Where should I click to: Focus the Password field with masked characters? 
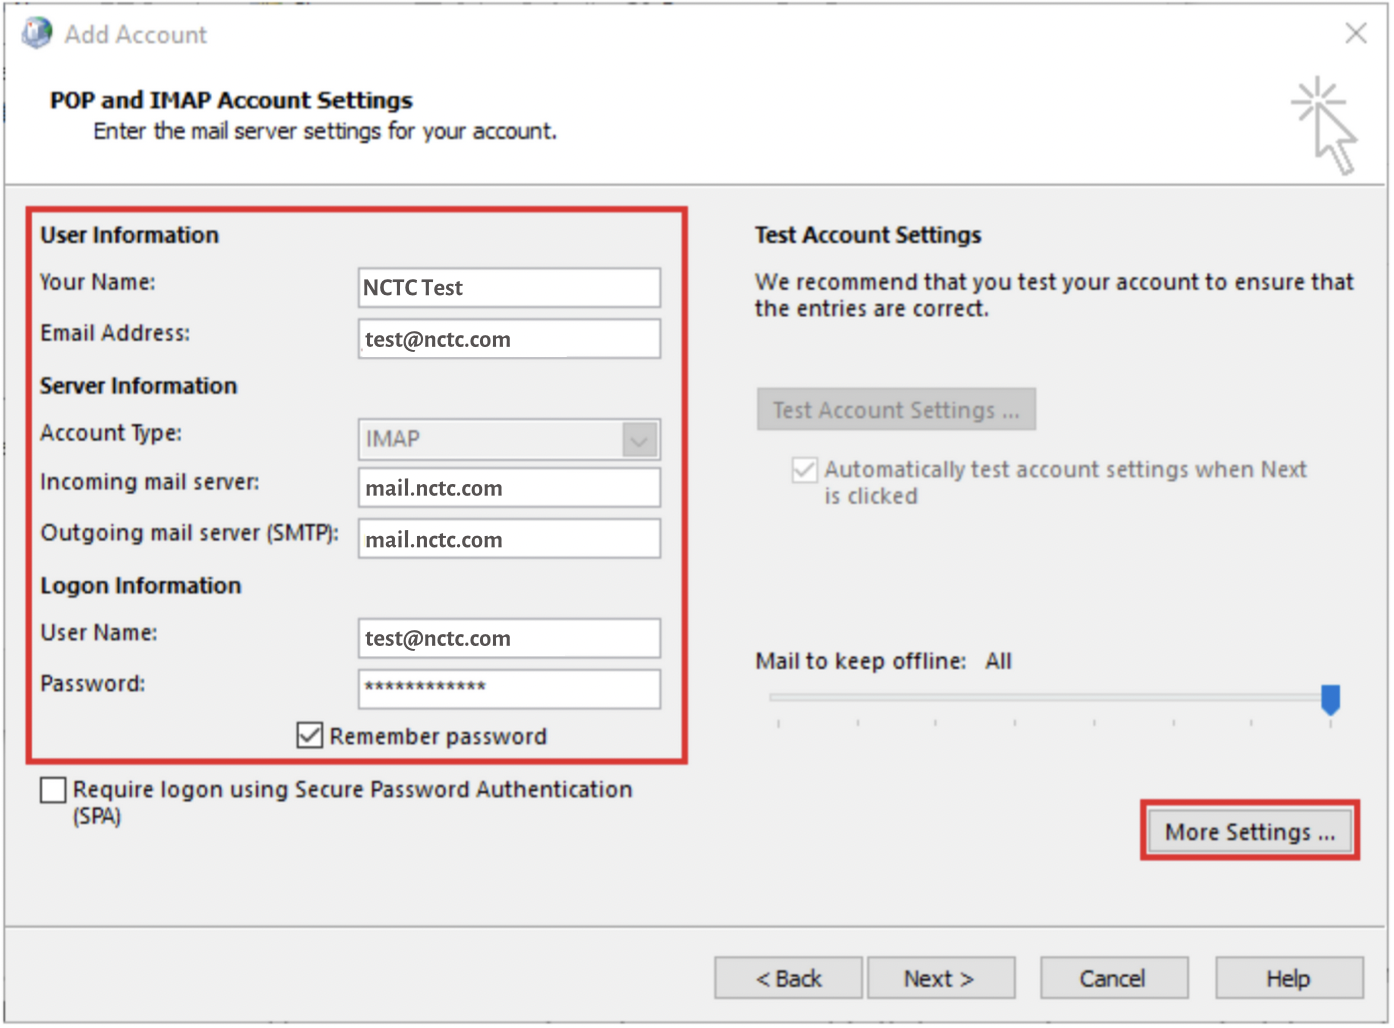(x=509, y=689)
